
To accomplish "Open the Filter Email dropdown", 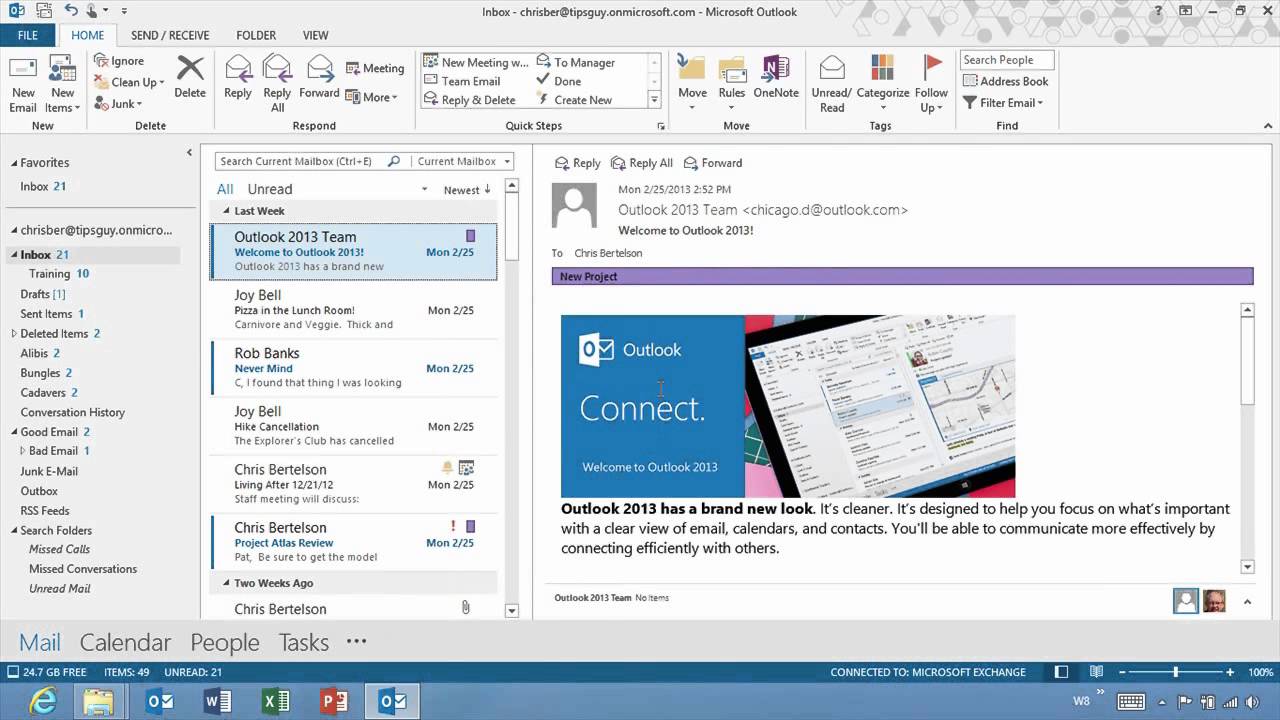I will click(1003, 103).
